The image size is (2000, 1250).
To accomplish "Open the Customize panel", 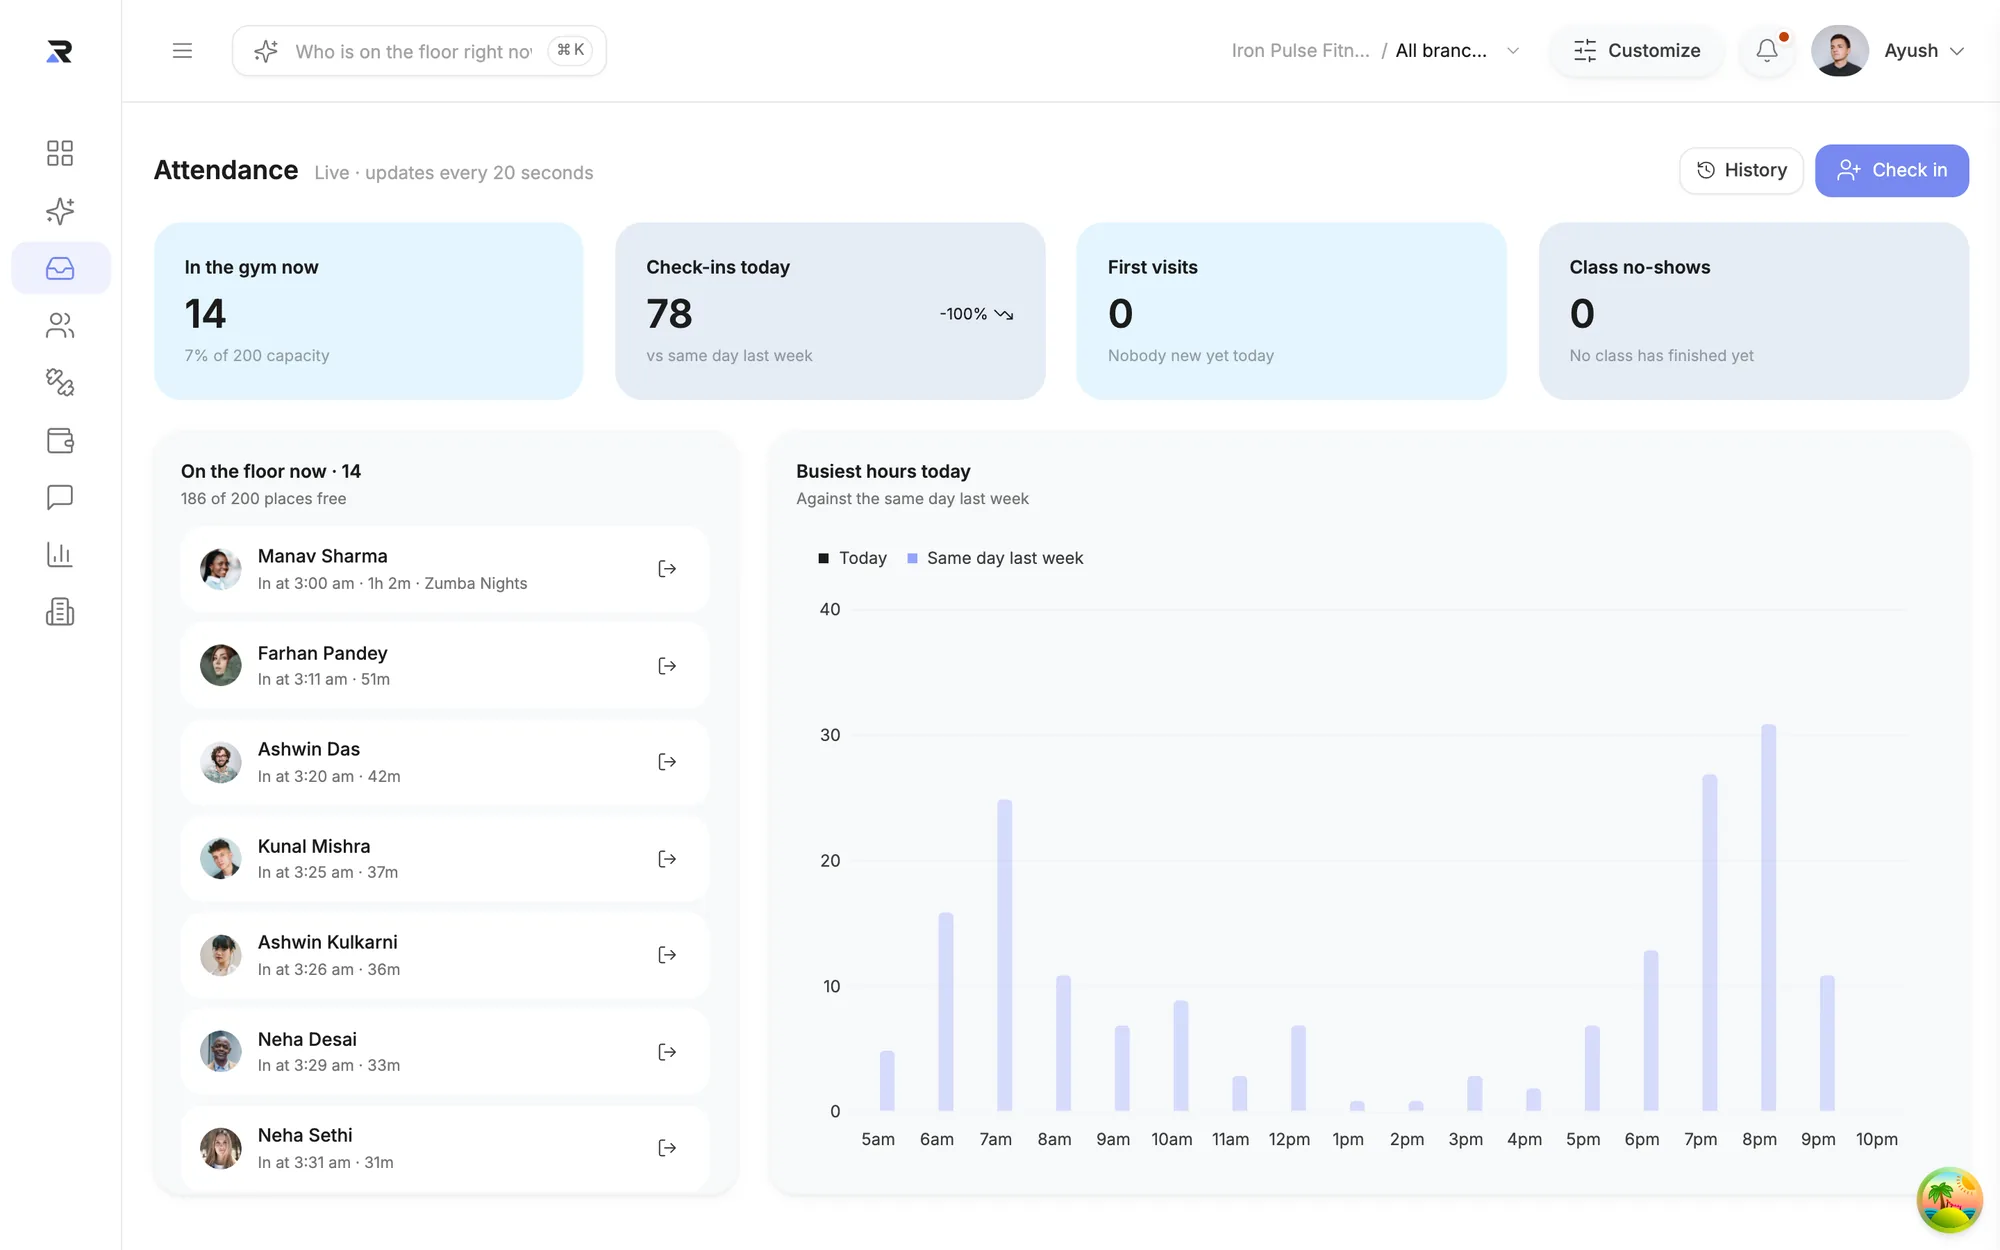I will pyautogui.click(x=1636, y=51).
